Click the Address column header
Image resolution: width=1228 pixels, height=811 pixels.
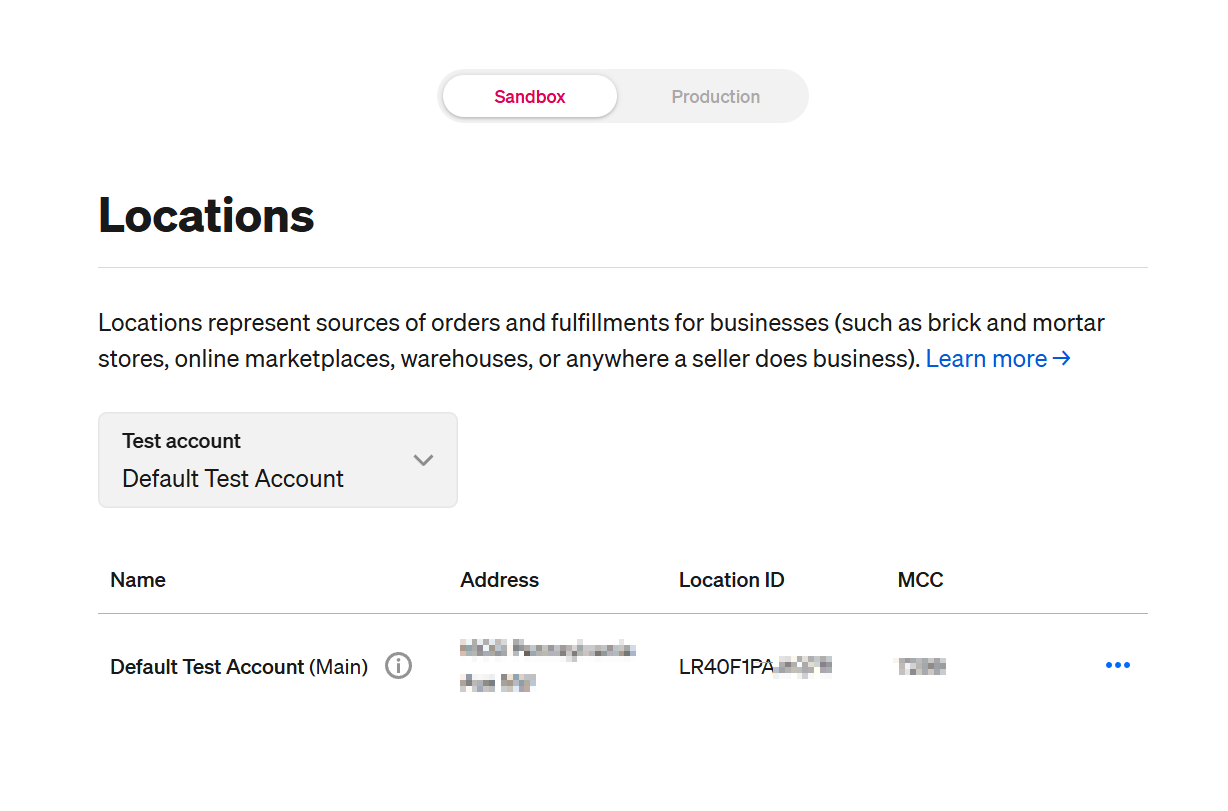point(499,580)
